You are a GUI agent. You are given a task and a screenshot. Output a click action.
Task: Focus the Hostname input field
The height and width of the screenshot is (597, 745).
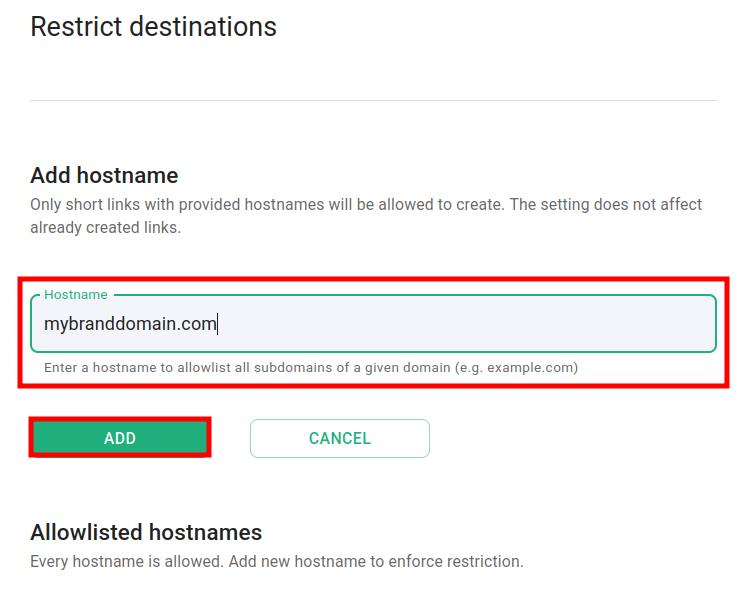(373, 324)
